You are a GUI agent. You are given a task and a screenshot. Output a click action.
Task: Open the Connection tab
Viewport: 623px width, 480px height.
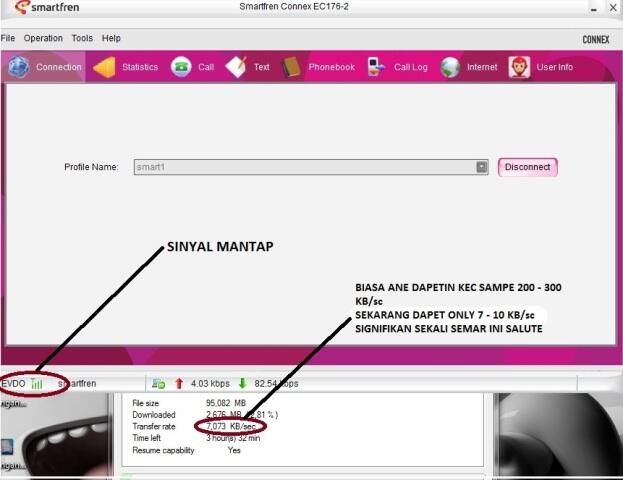[x=44, y=67]
